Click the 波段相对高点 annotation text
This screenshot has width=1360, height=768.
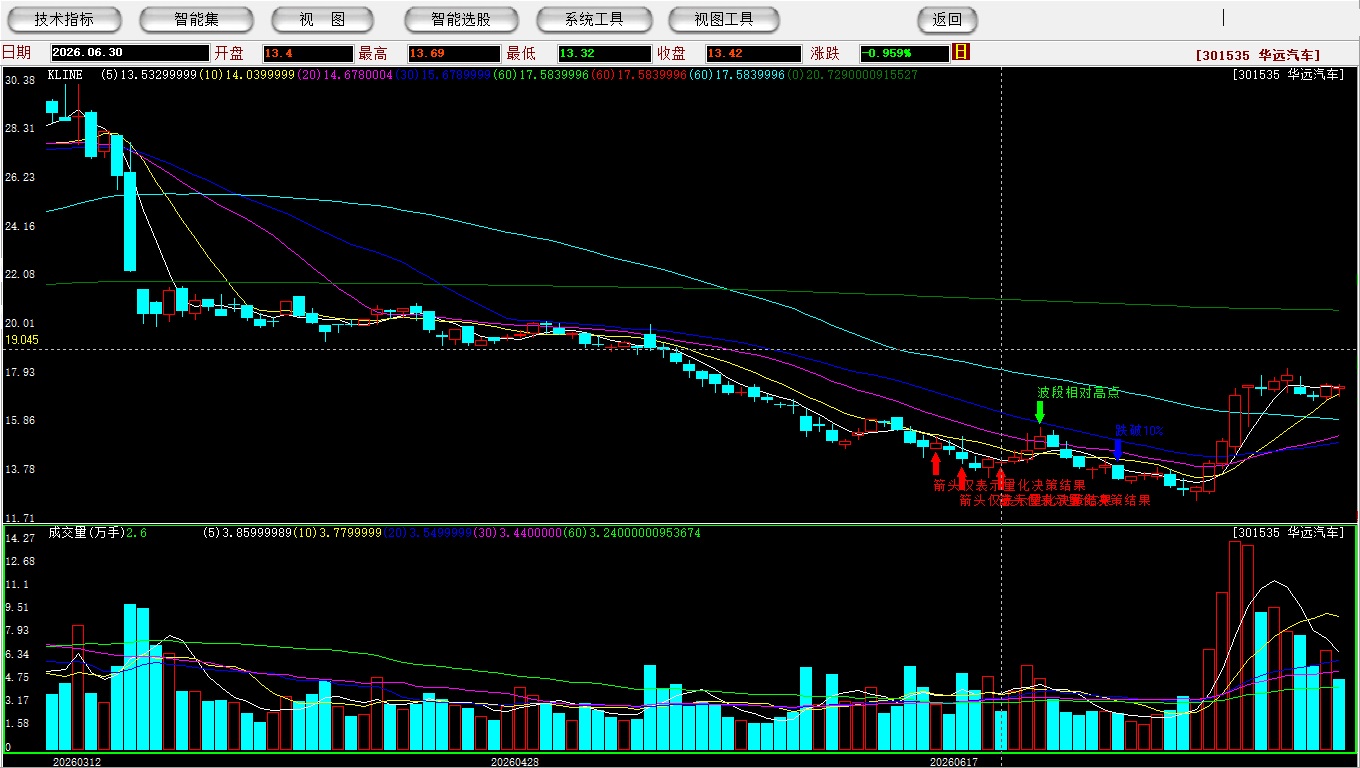click(1078, 392)
